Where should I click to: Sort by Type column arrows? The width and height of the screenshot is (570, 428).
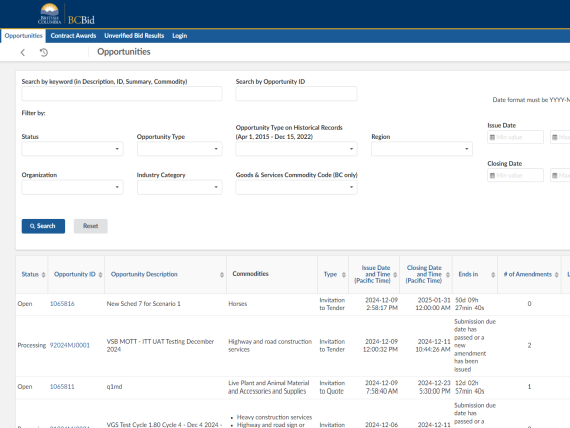point(344,275)
